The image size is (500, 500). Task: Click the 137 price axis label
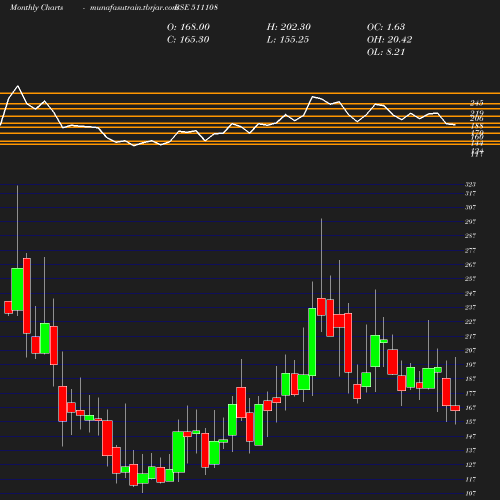470,450
